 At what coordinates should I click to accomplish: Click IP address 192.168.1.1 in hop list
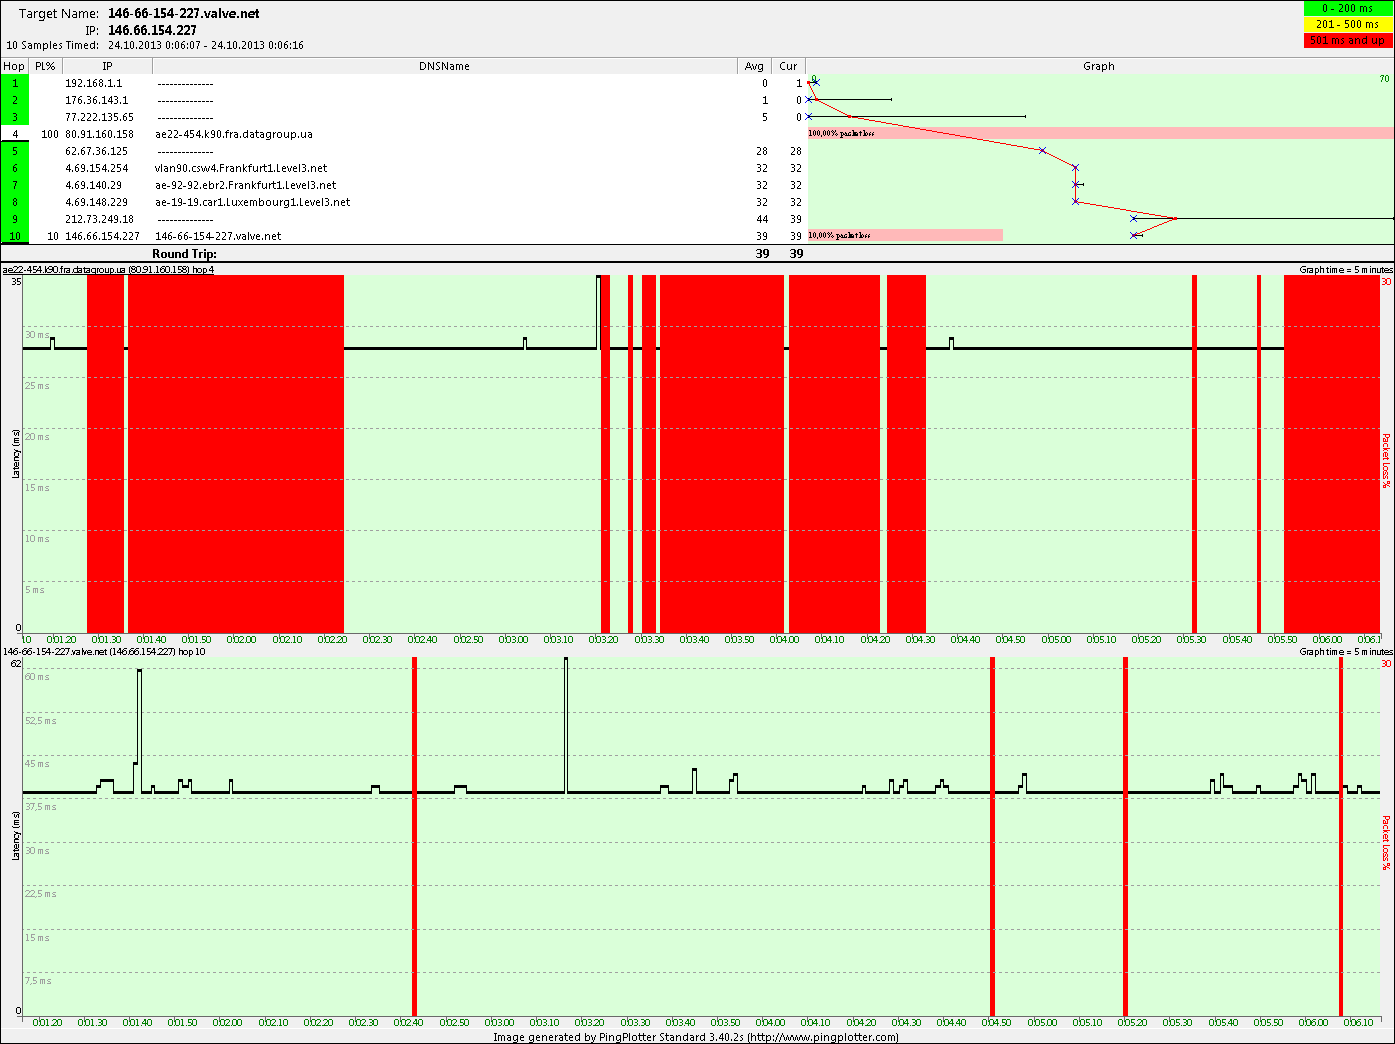[x=93, y=83]
